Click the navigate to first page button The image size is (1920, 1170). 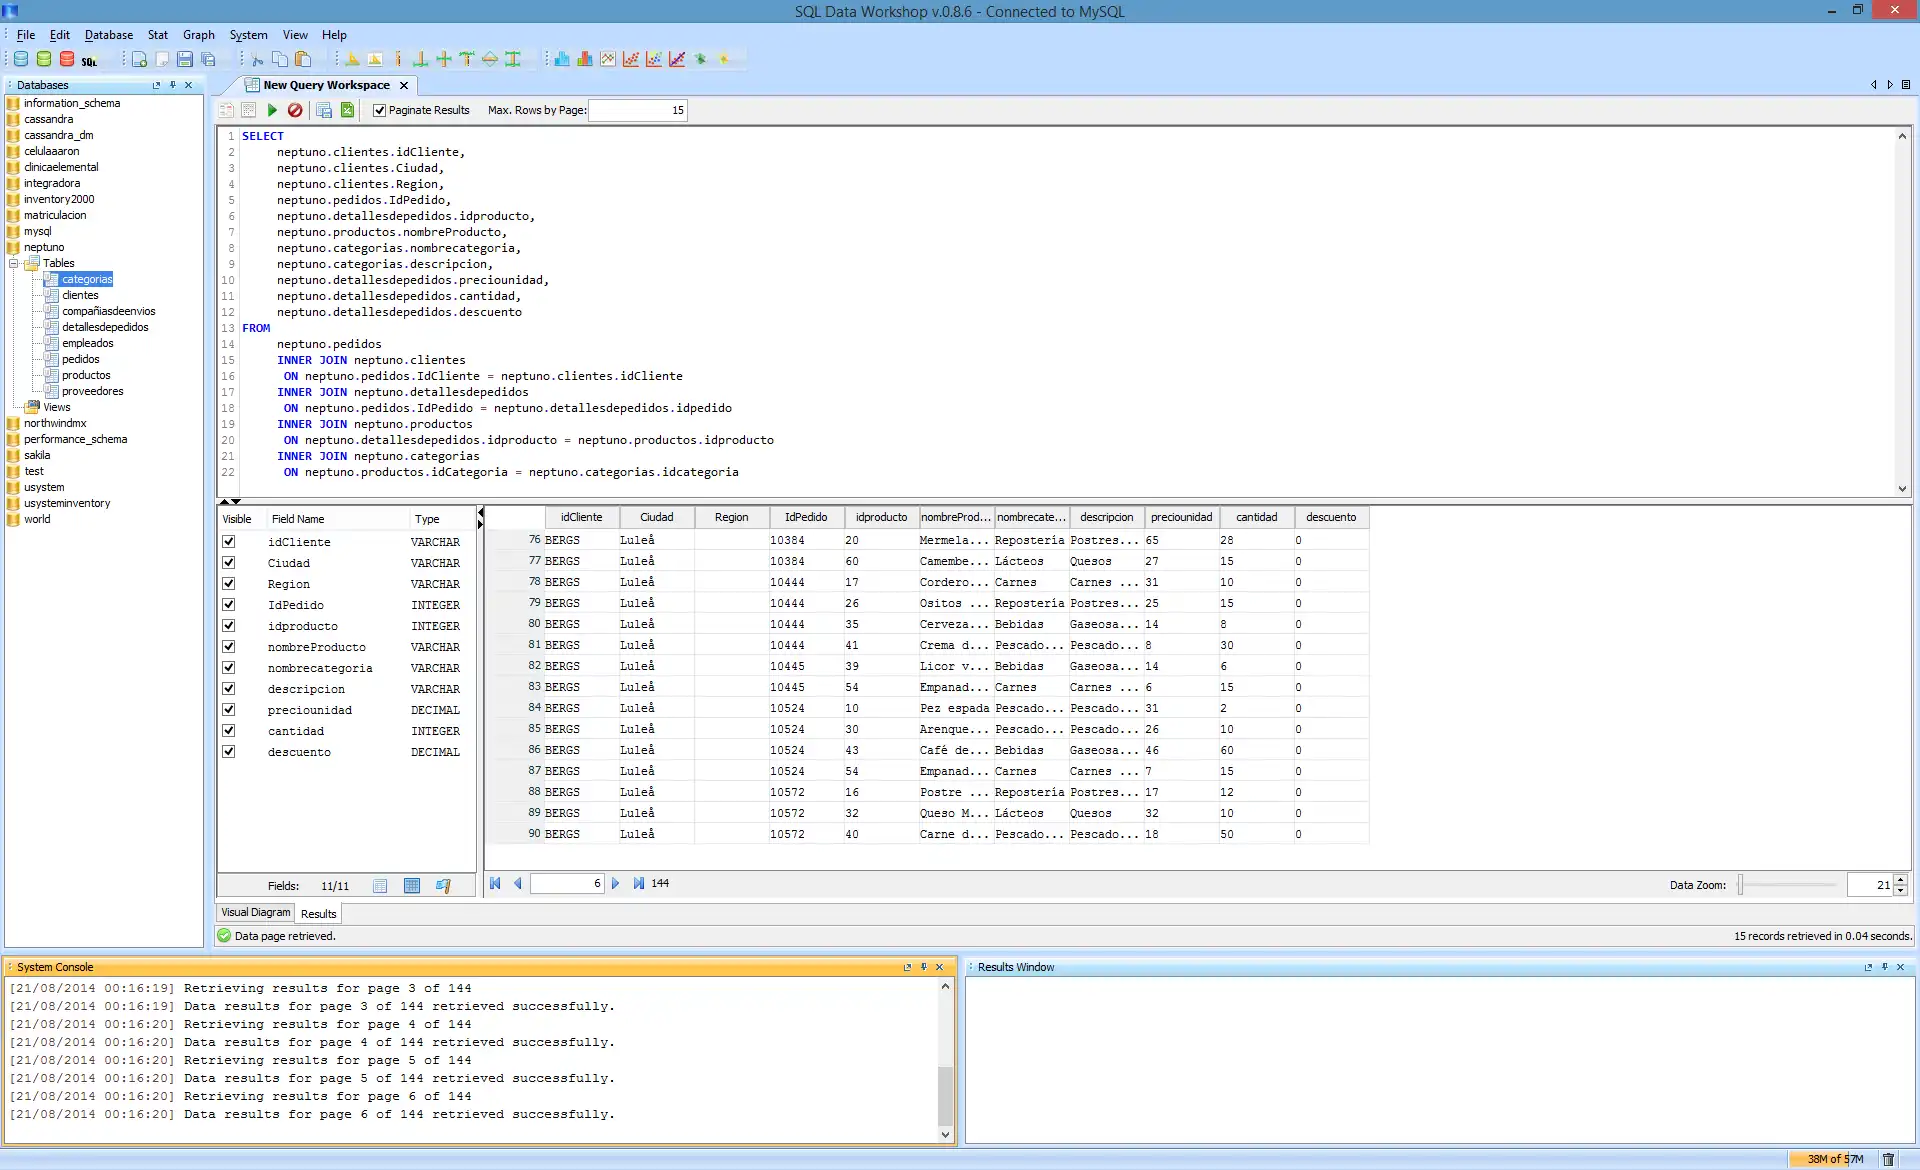coord(495,883)
